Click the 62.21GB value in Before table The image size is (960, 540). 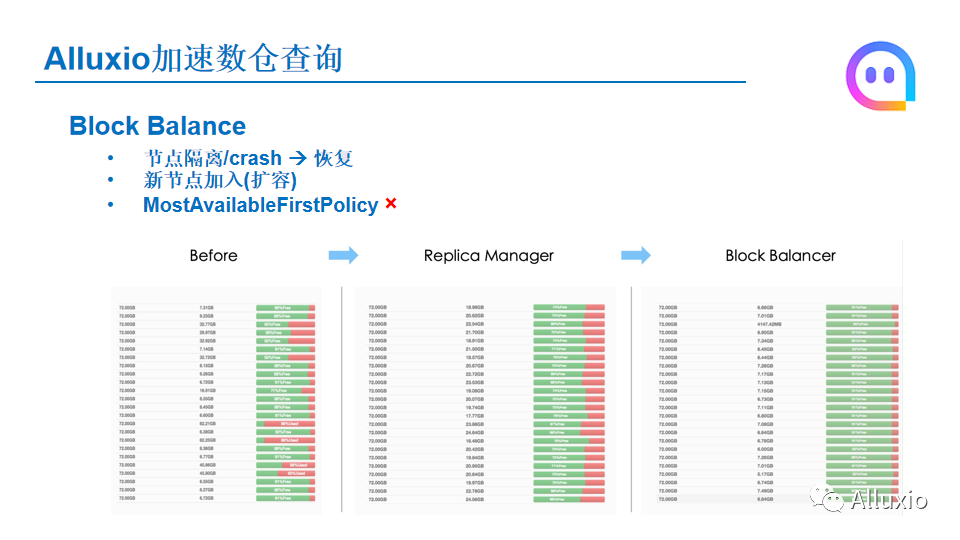pos(207,423)
